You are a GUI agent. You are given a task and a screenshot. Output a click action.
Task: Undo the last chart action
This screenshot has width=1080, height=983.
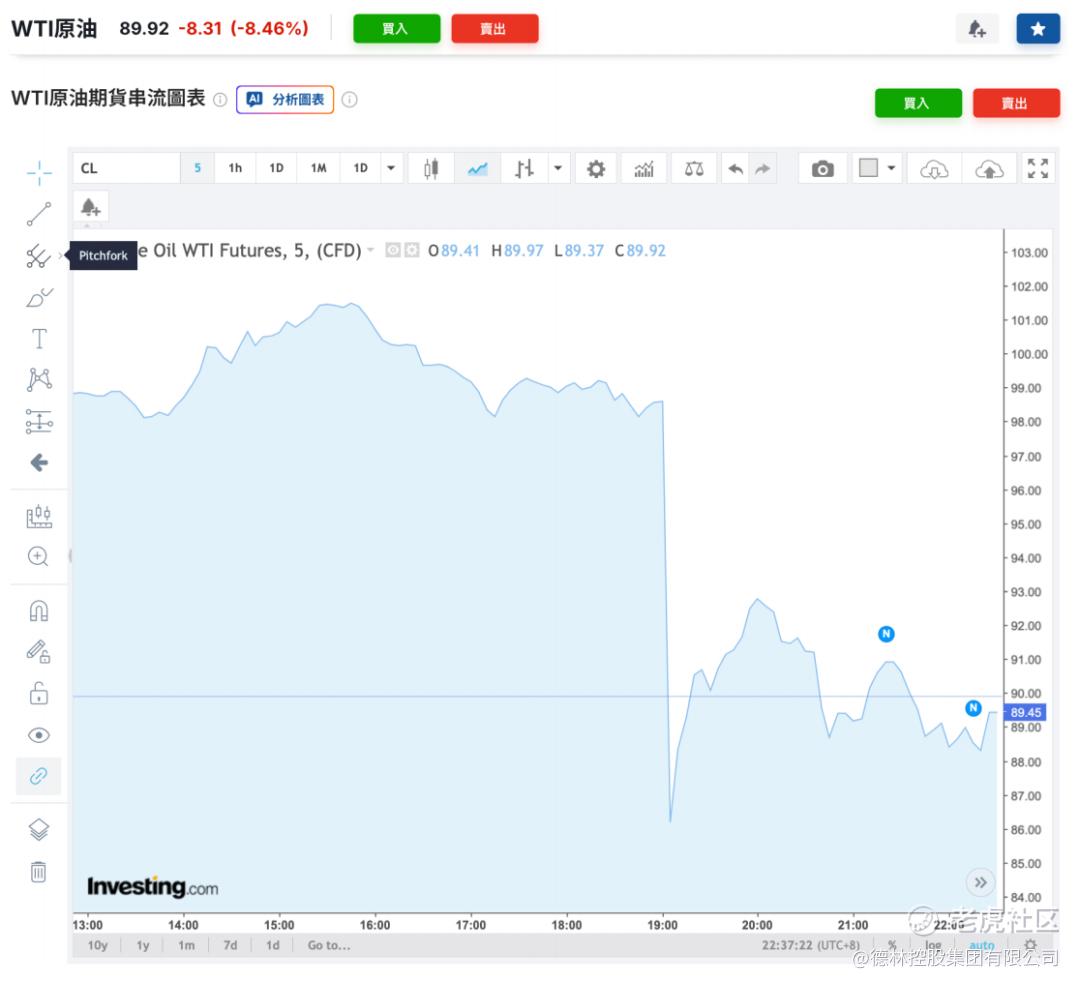pos(735,169)
